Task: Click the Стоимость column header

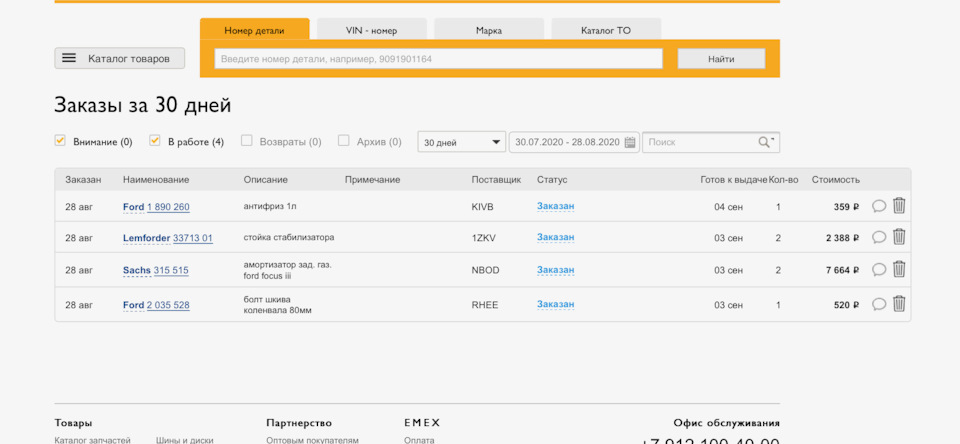Action: coord(836,179)
